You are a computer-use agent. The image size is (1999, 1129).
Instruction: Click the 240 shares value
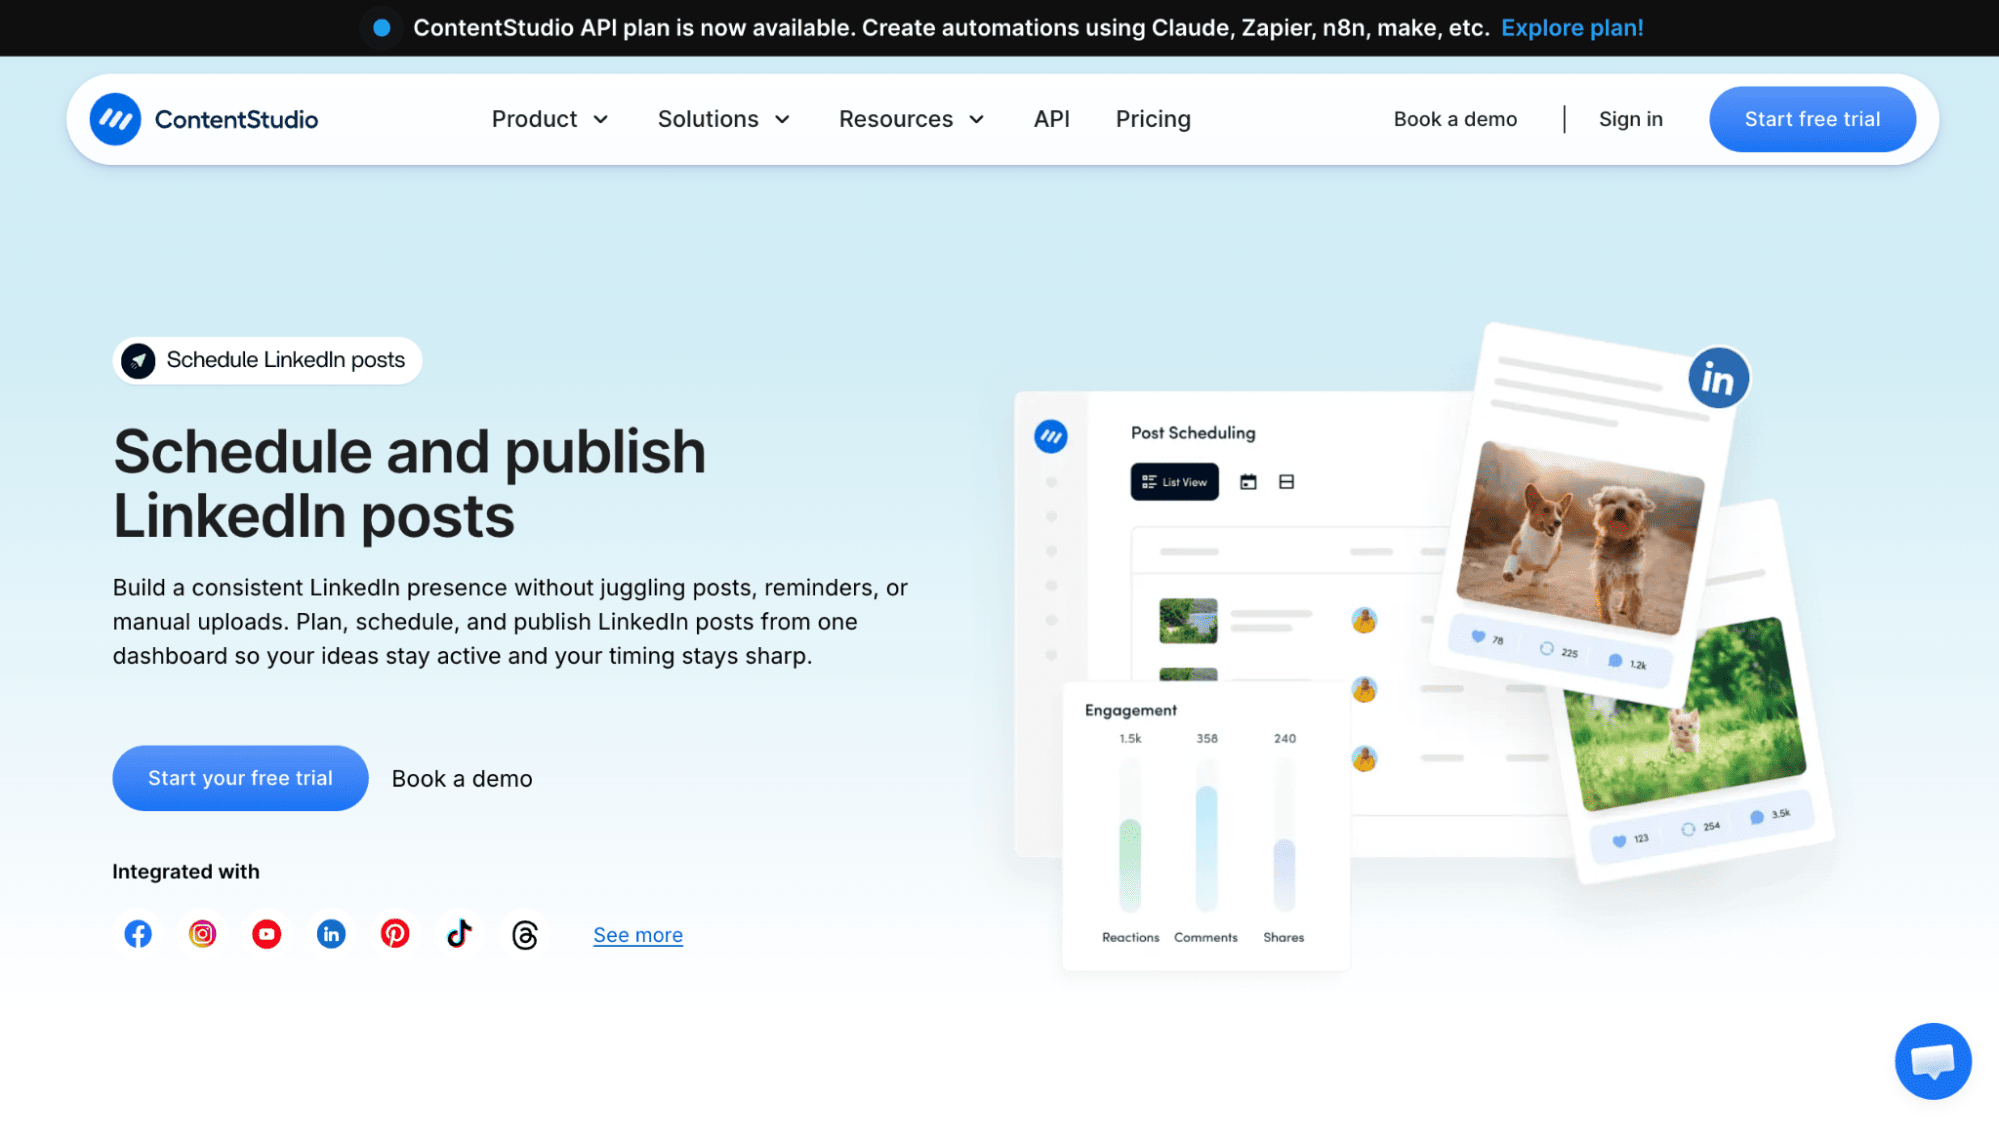point(1285,739)
